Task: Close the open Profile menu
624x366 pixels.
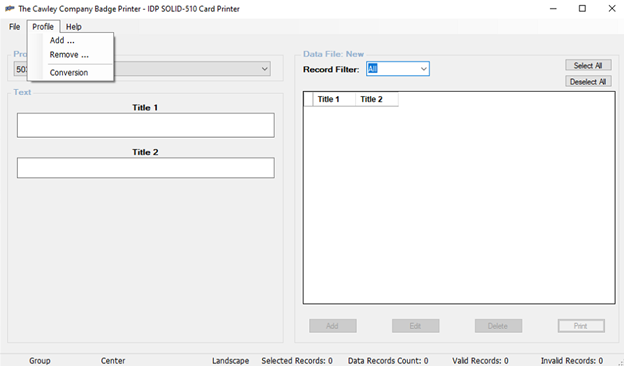Action: pos(43,27)
